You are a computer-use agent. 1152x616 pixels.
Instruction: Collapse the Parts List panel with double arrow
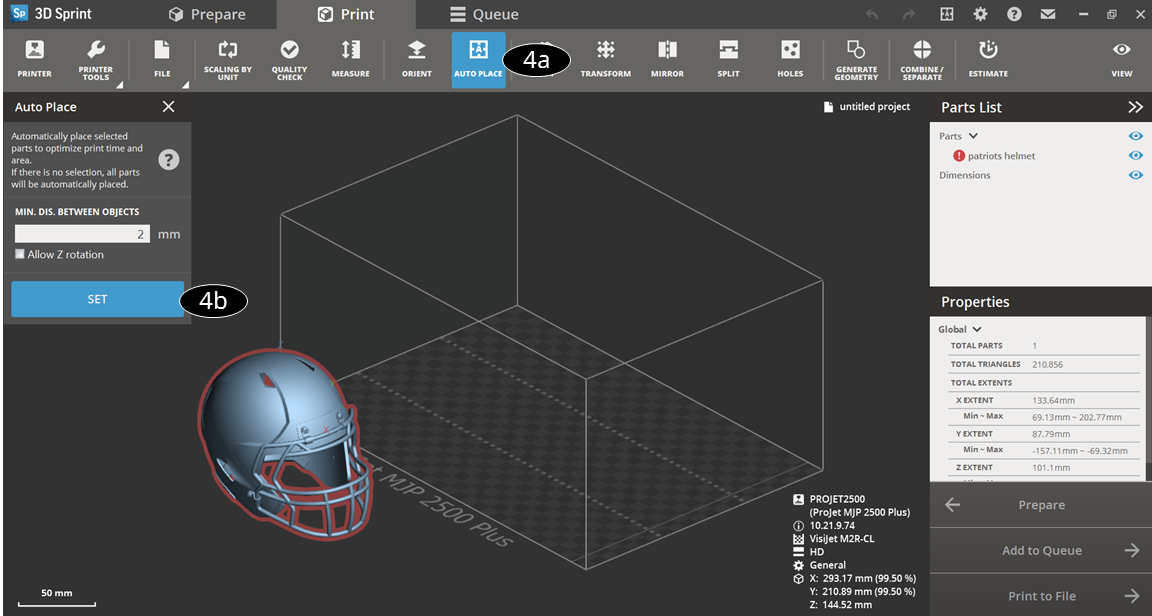1135,107
